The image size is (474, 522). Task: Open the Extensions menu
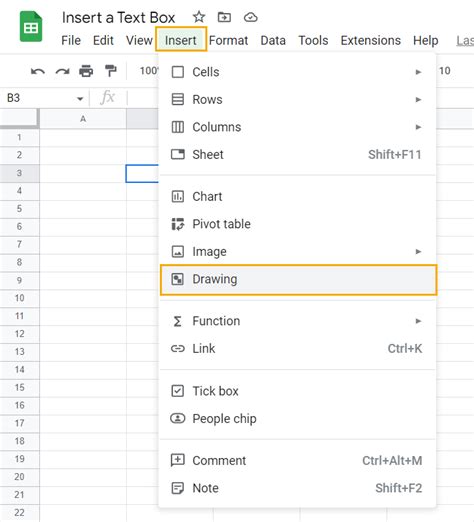371,40
